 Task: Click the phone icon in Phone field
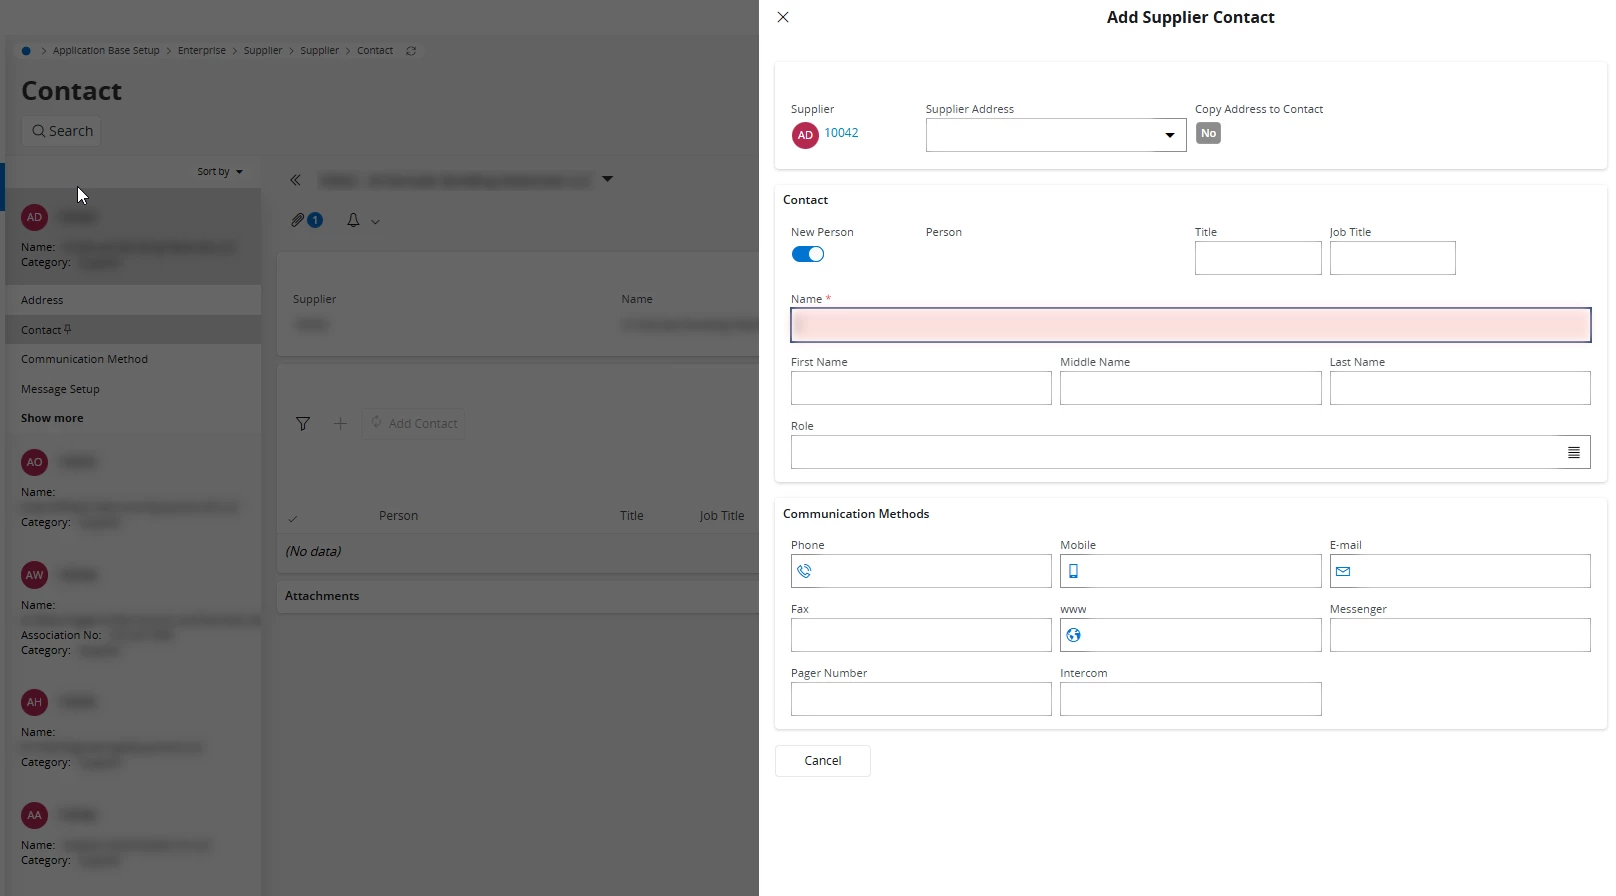pos(804,572)
